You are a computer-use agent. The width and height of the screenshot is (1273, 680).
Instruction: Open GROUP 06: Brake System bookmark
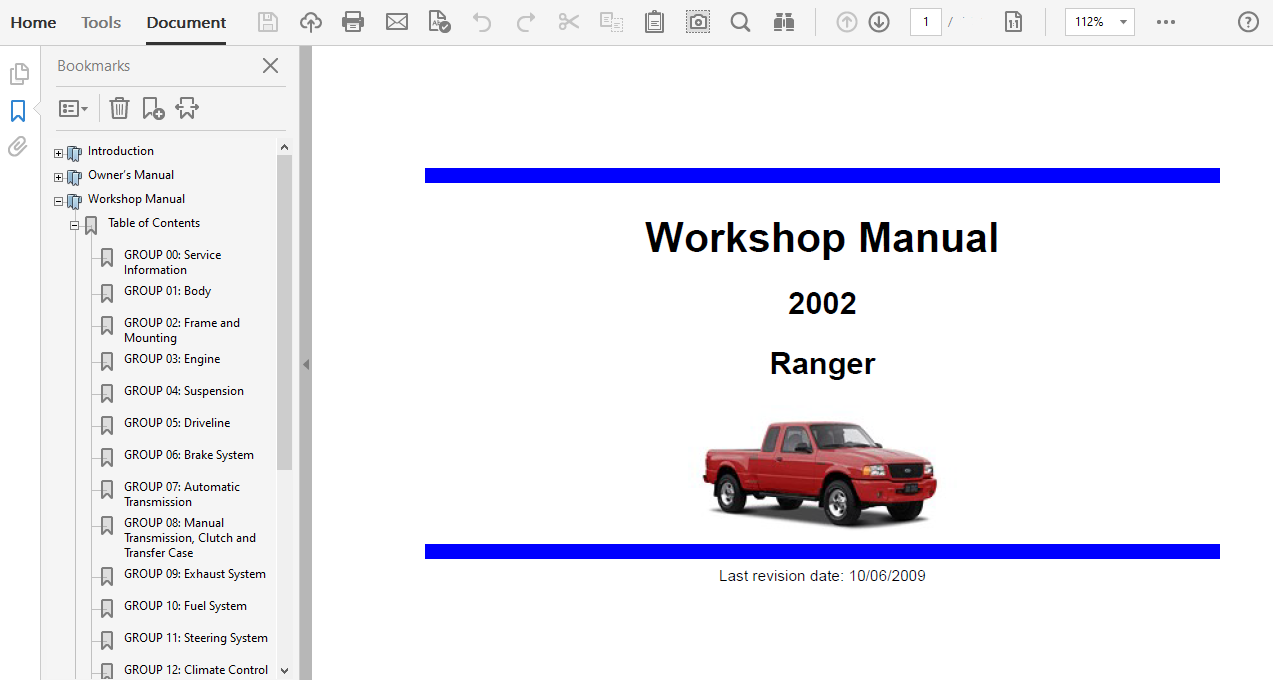188,455
